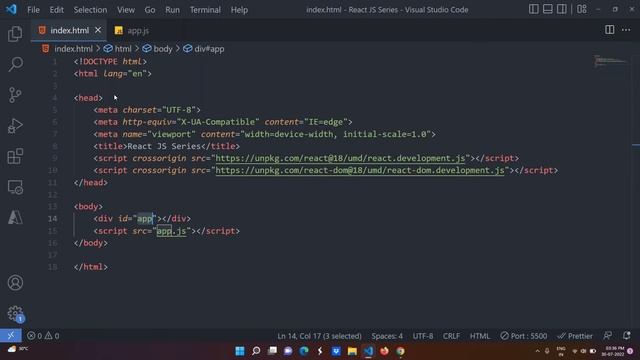Click the editor minimap
The image size is (640, 360).
611,61
